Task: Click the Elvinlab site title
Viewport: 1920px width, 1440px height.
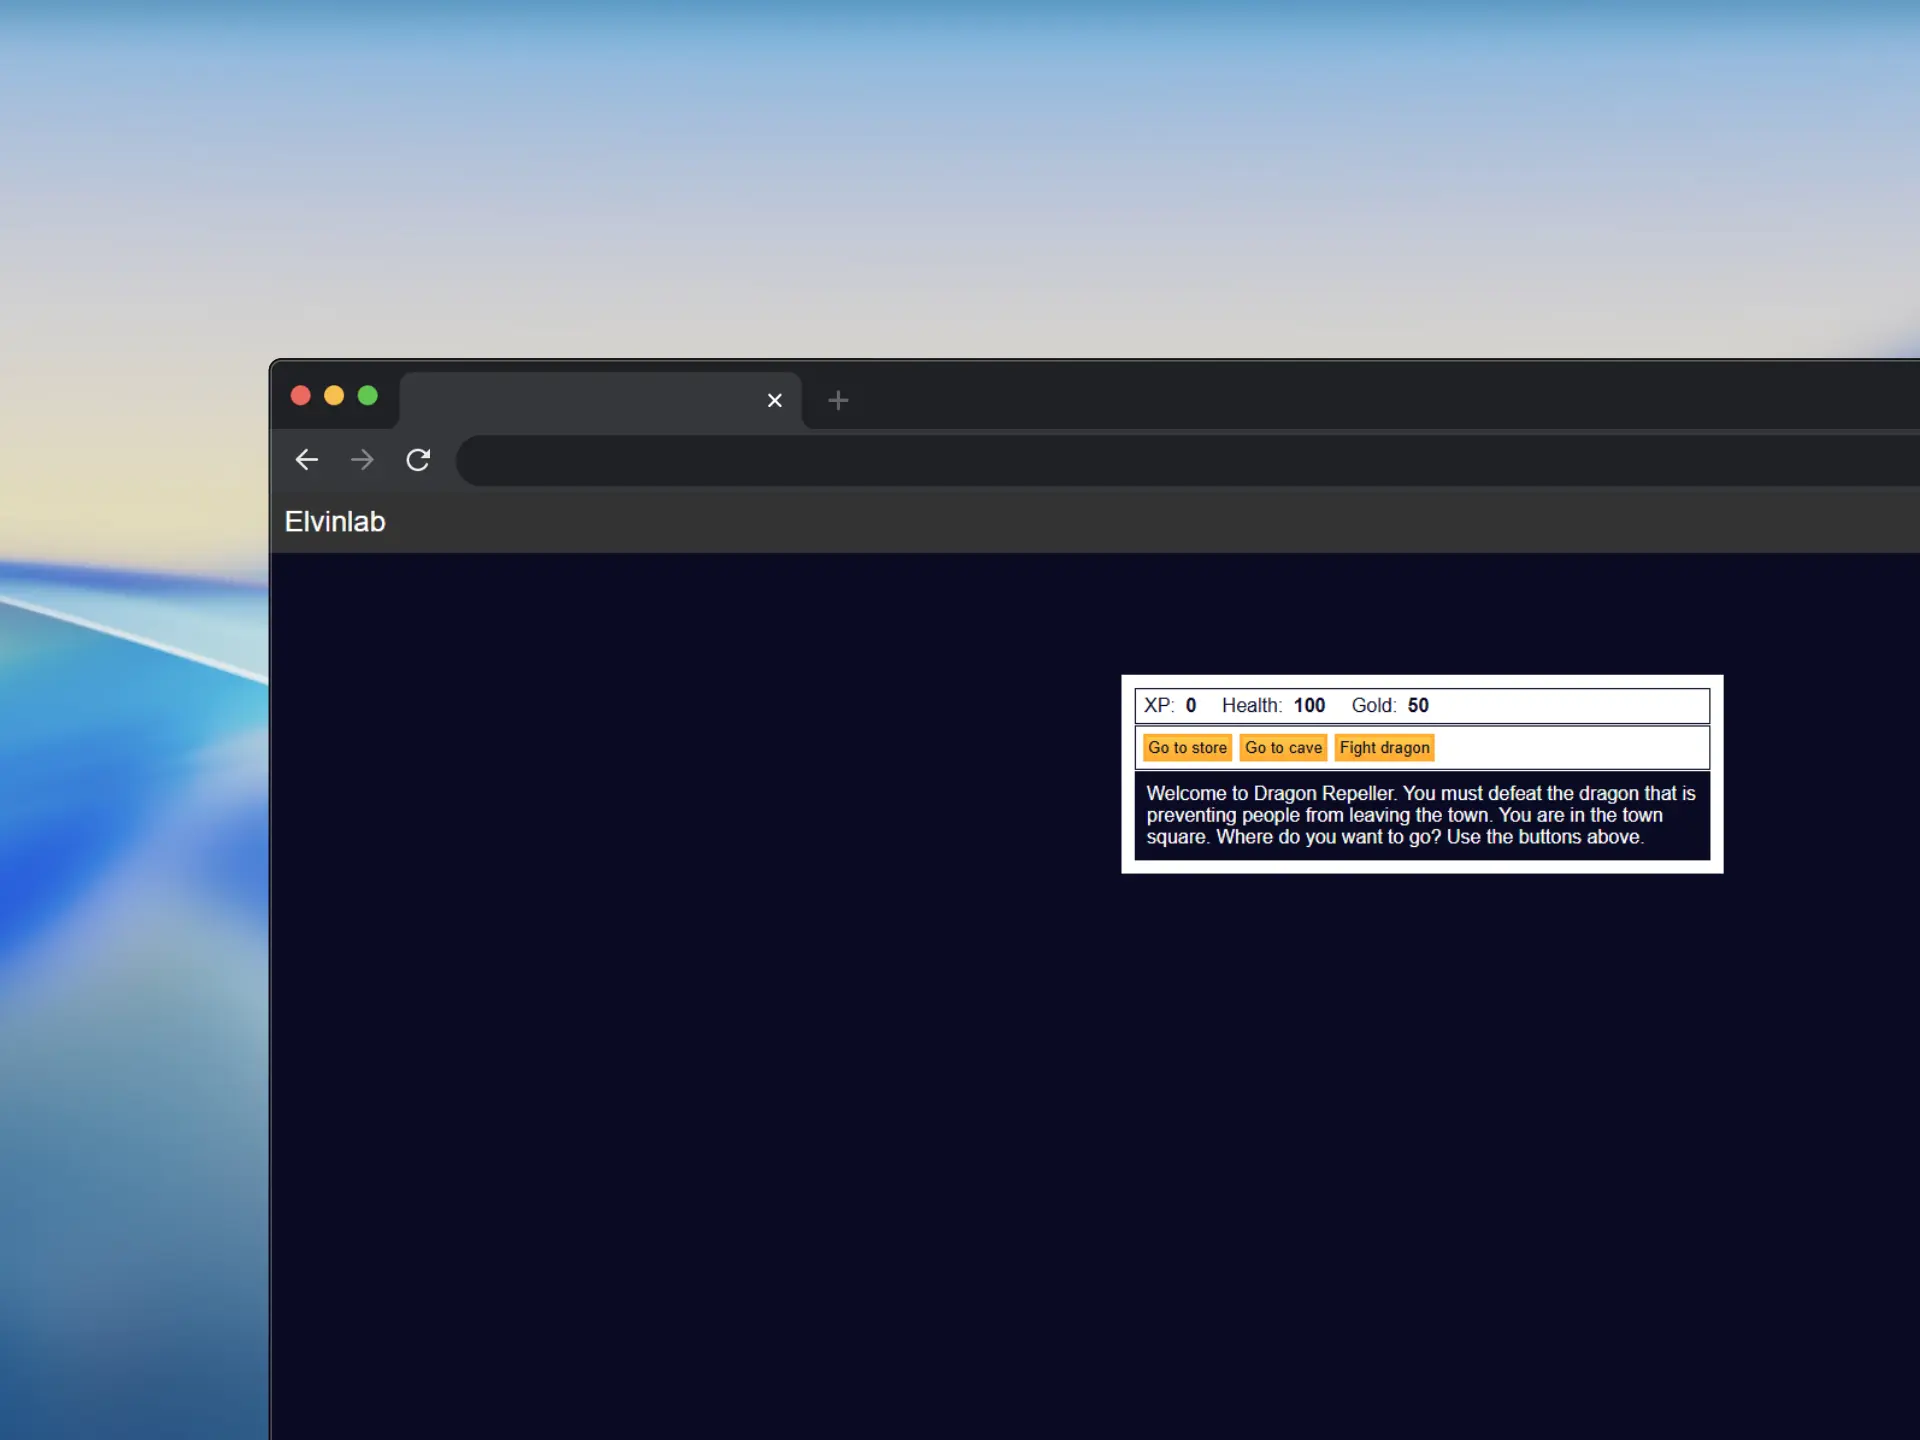Action: pos(334,521)
